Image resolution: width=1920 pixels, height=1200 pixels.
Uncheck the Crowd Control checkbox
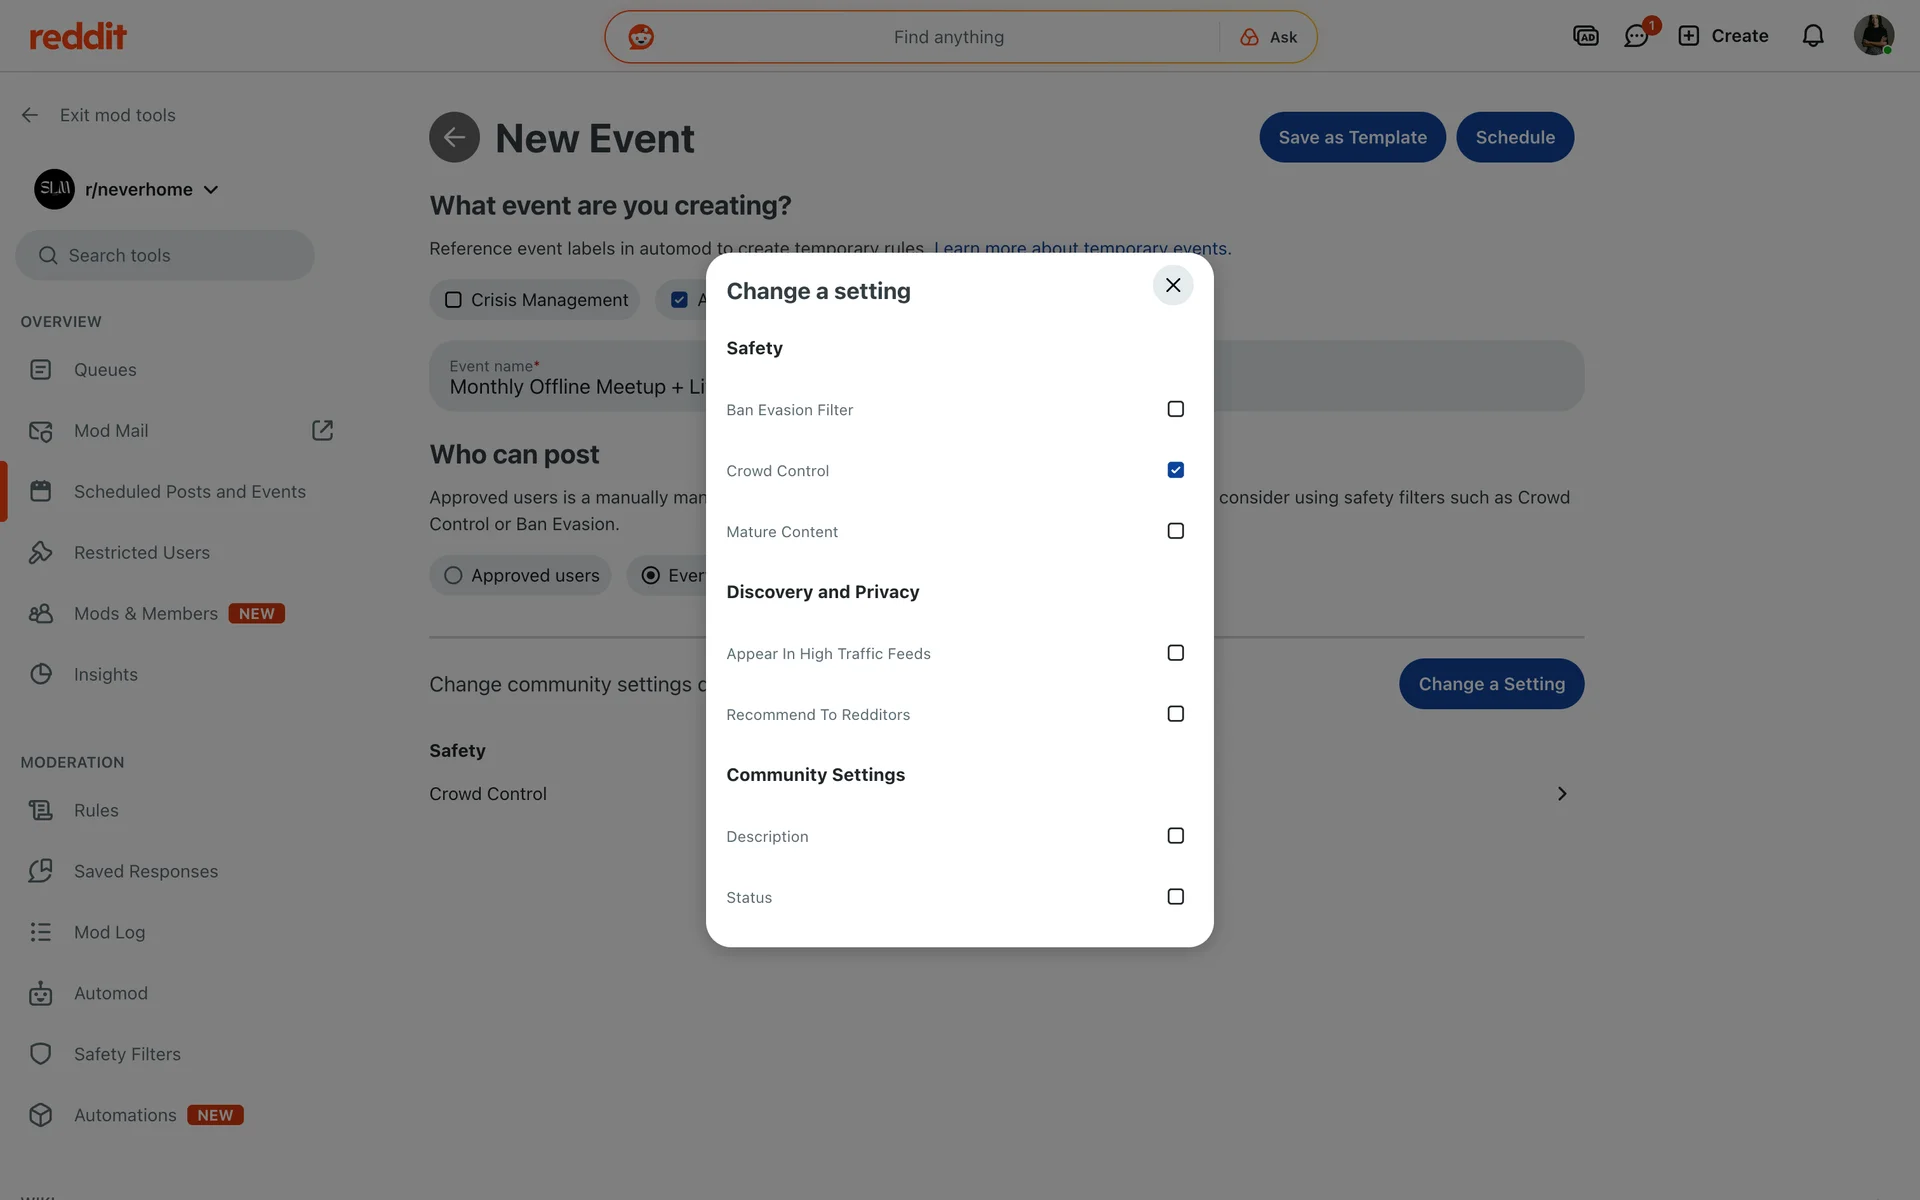tap(1175, 470)
